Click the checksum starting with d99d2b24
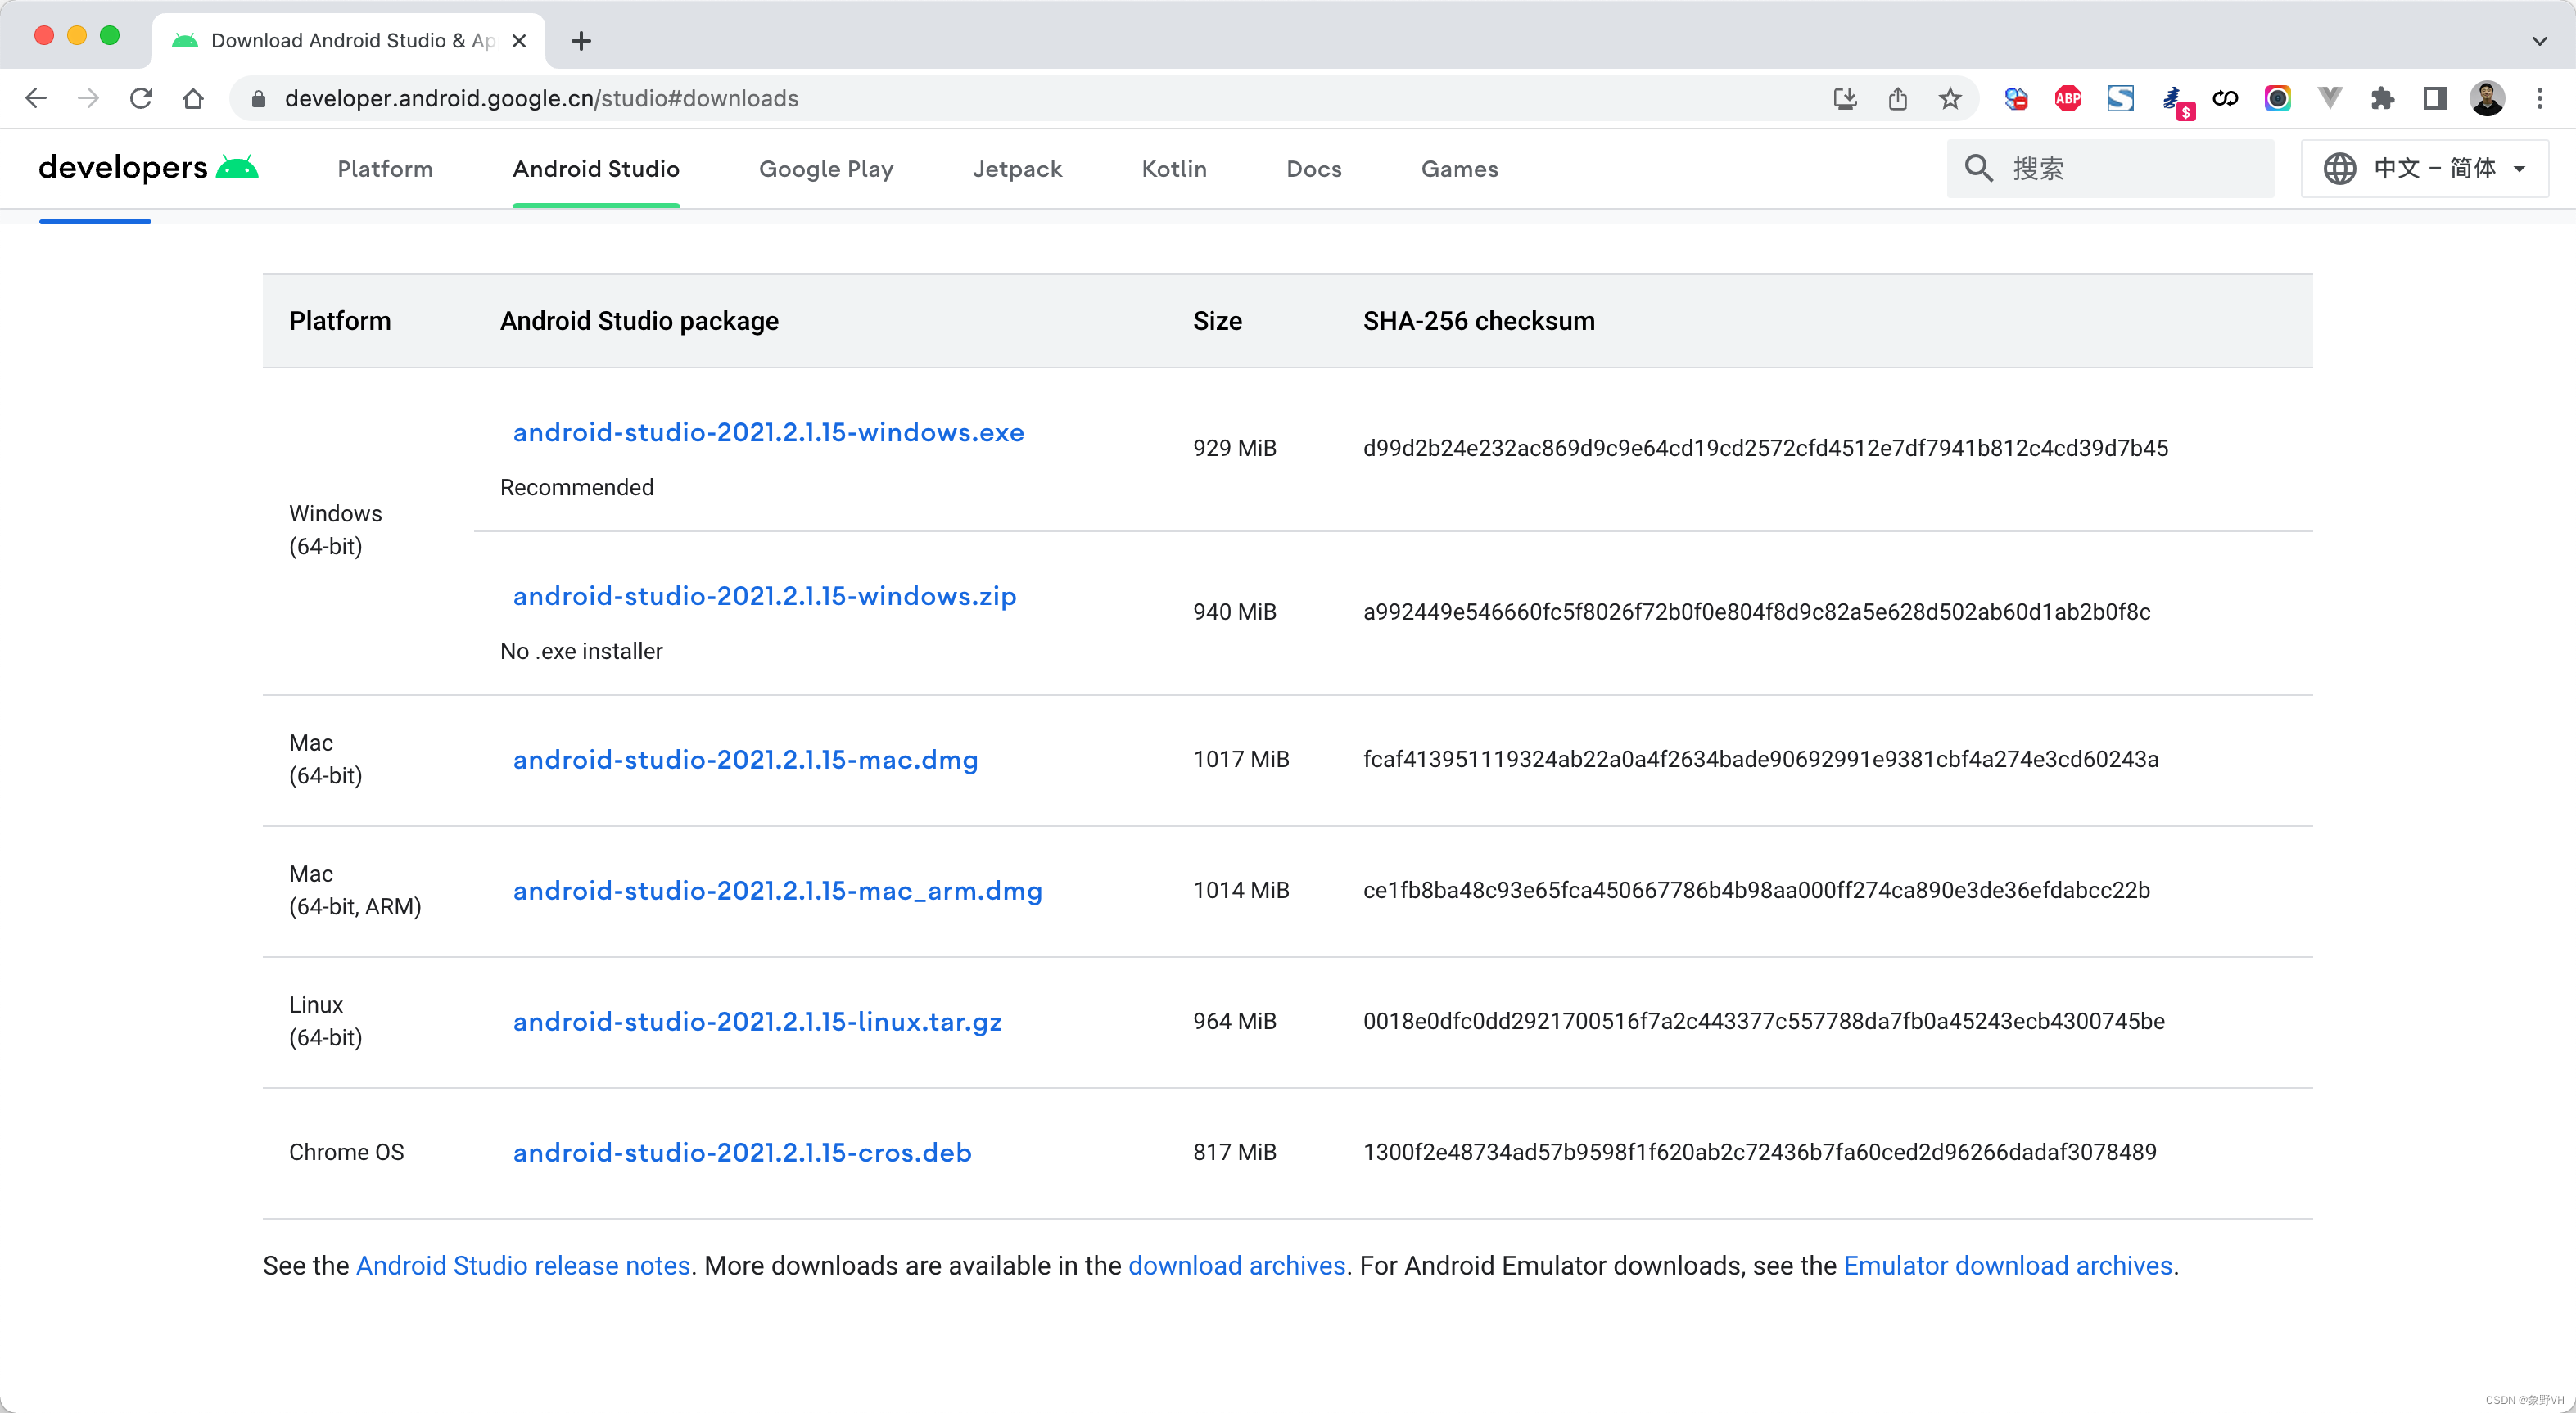The height and width of the screenshot is (1413, 2576). (1765, 448)
